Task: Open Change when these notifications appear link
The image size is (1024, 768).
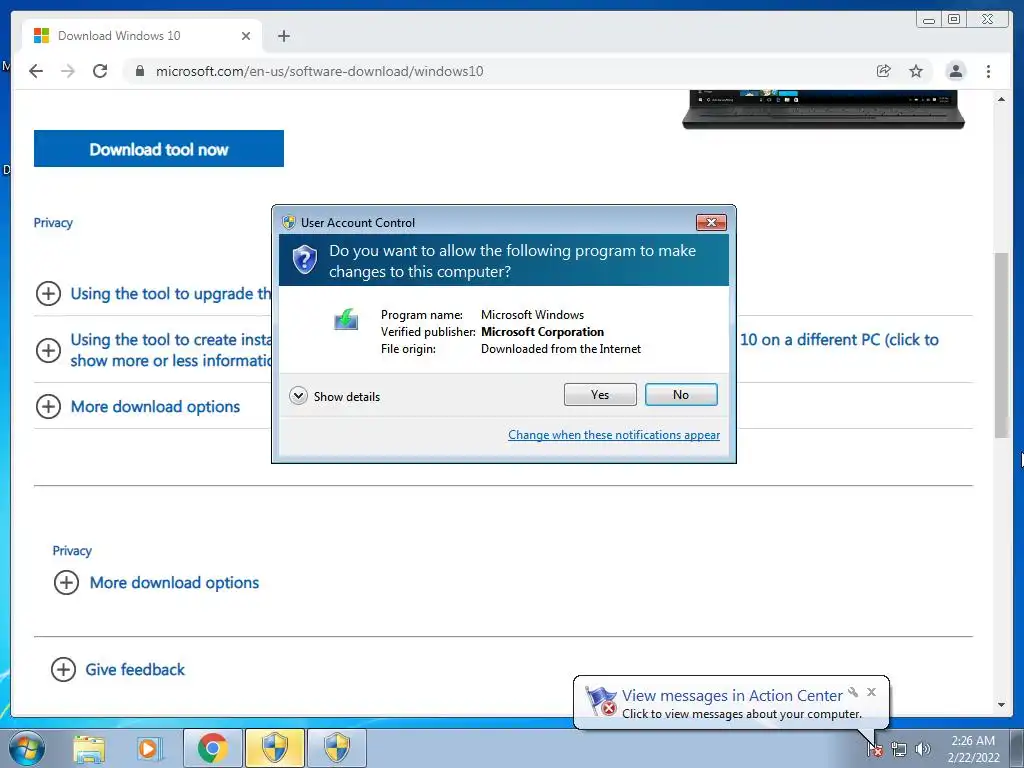Action: (614, 435)
